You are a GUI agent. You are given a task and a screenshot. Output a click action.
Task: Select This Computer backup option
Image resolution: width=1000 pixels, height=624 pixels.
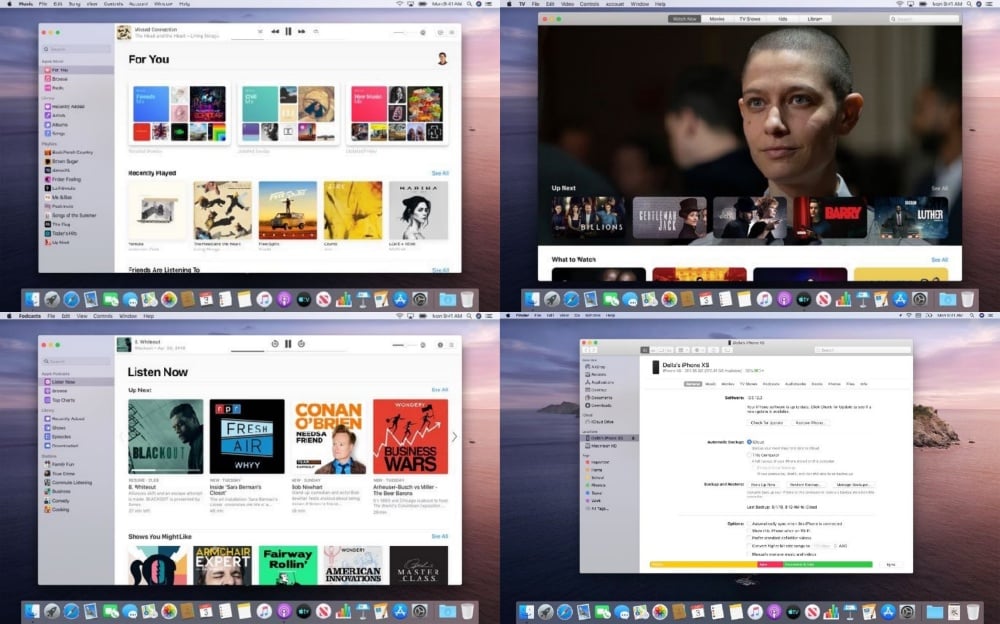(749, 454)
